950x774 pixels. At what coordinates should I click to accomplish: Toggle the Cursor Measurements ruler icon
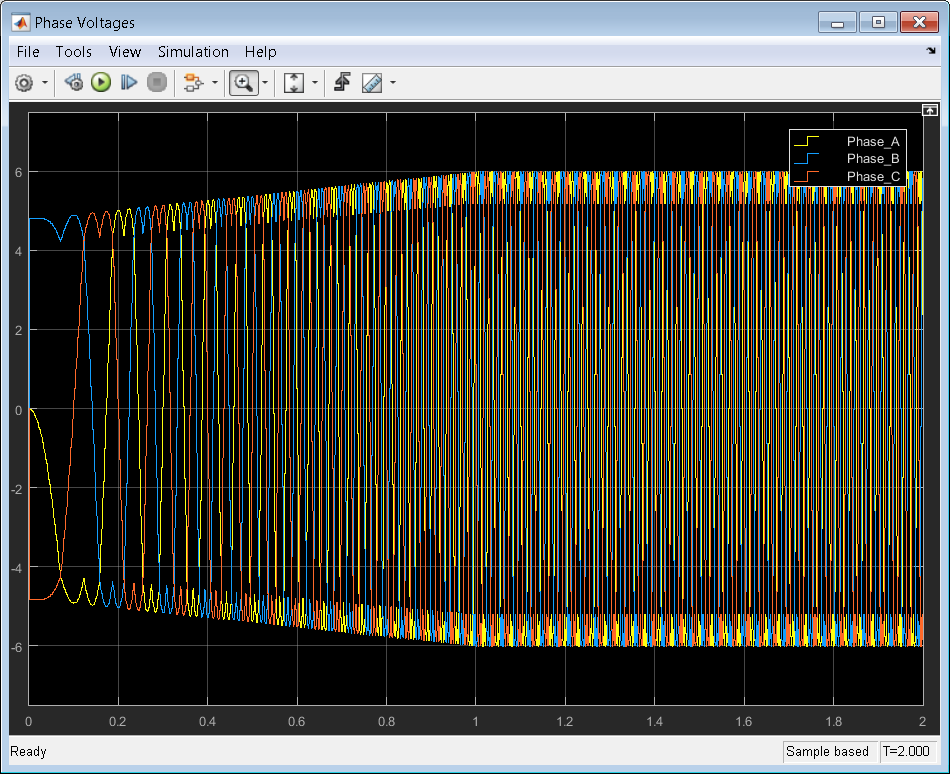click(x=372, y=83)
